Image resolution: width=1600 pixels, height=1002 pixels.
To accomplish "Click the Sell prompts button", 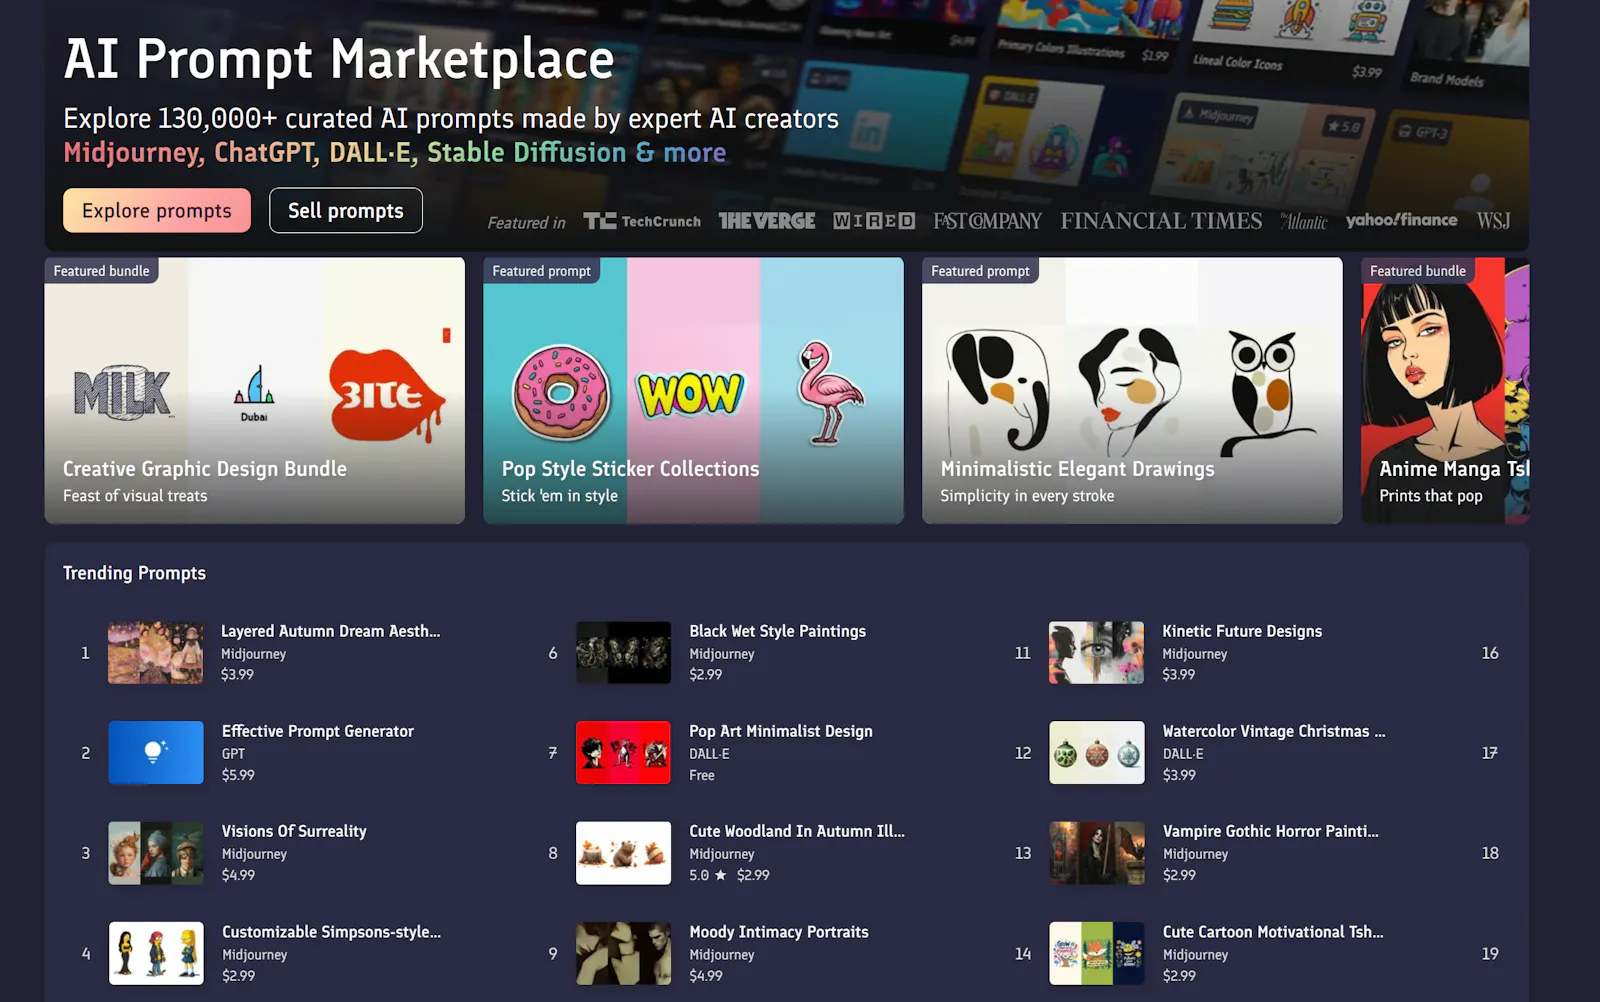I will [346, 210].
